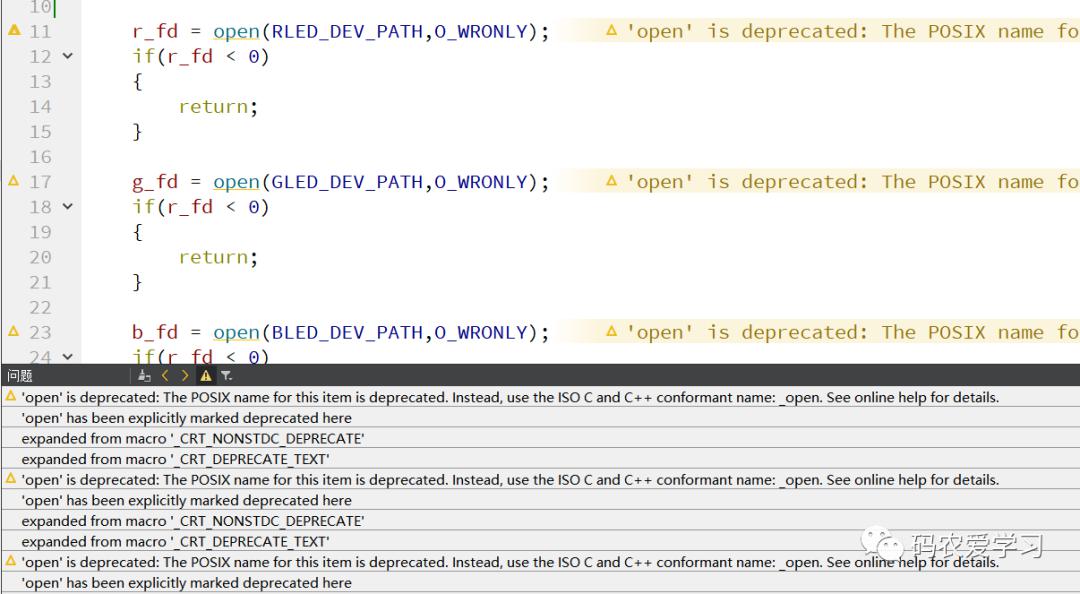This screenshot has width=1080, height=594.
Task: Clear the issues list with the broom icon
Action: pos(144,376)
